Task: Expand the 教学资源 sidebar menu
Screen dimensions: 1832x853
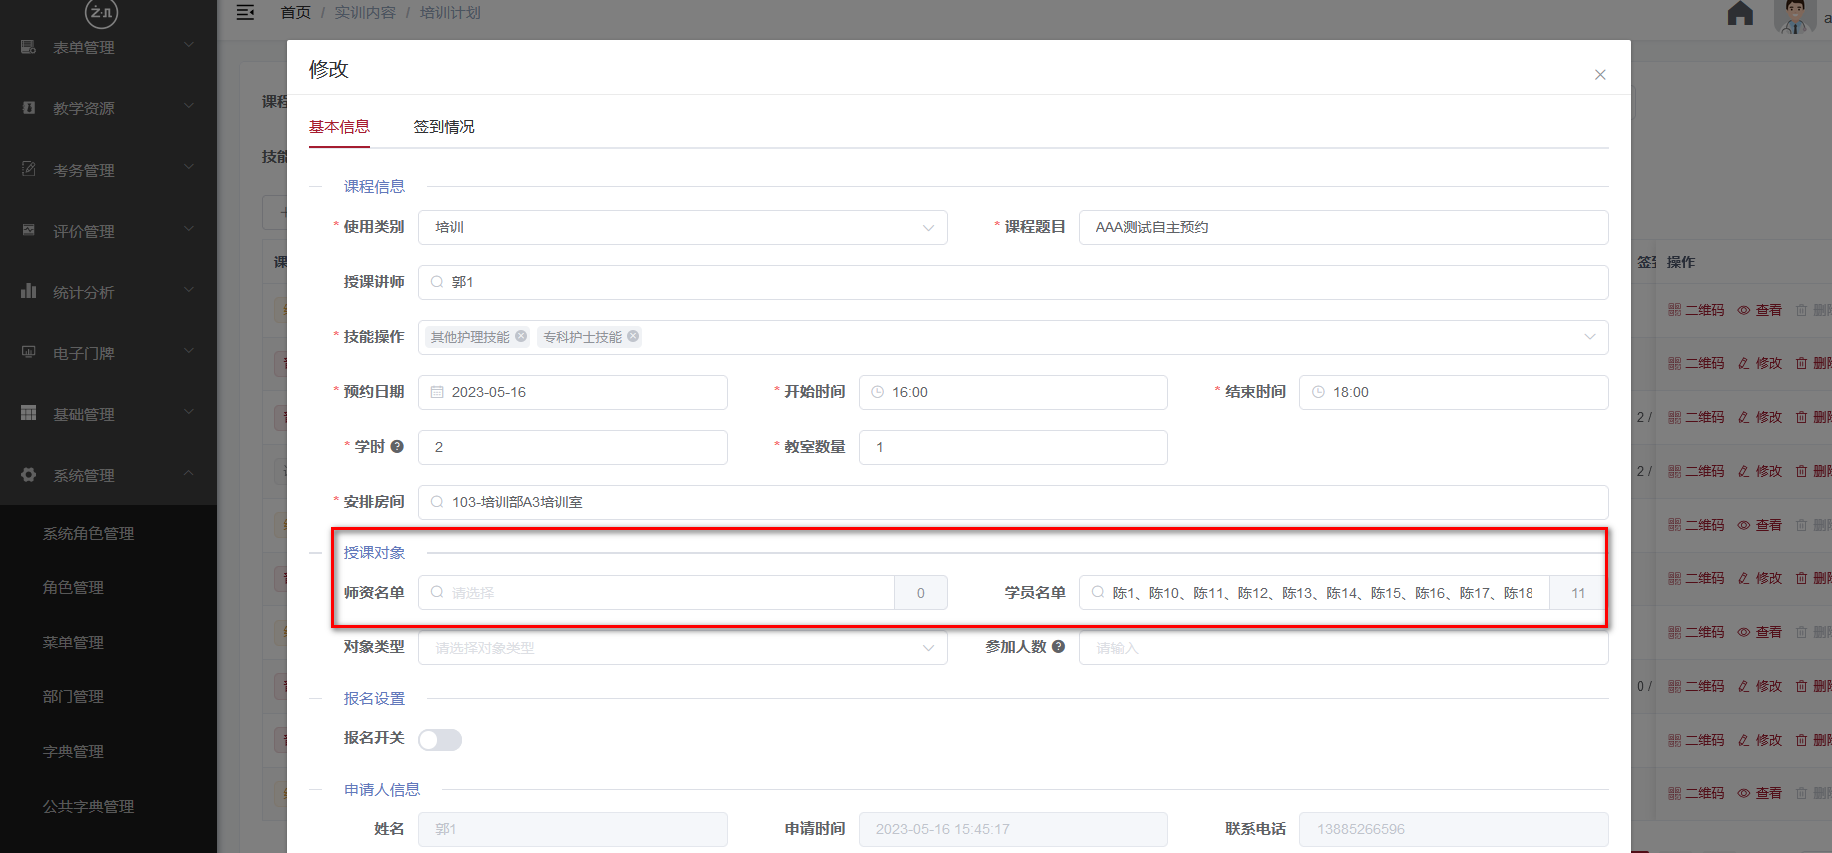Action: click(x=108, y=108)
